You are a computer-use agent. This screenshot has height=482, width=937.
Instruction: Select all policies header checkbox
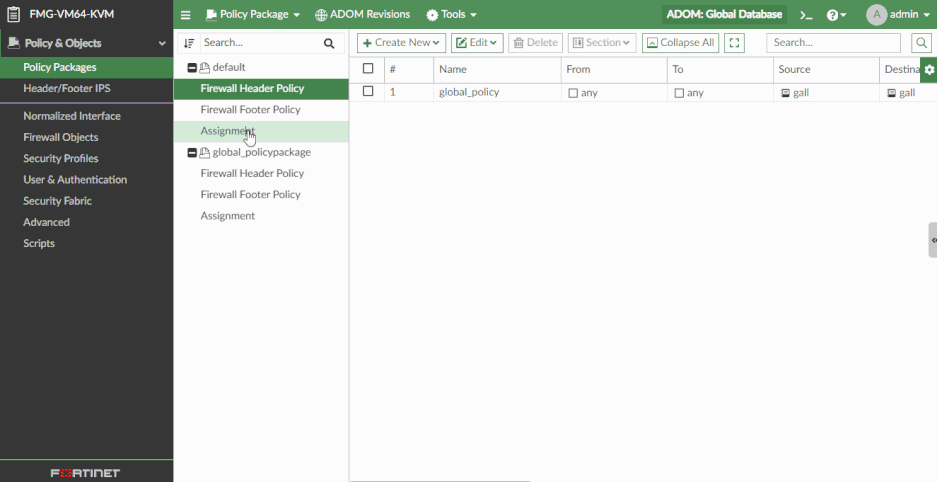click(x=368, y=69)
